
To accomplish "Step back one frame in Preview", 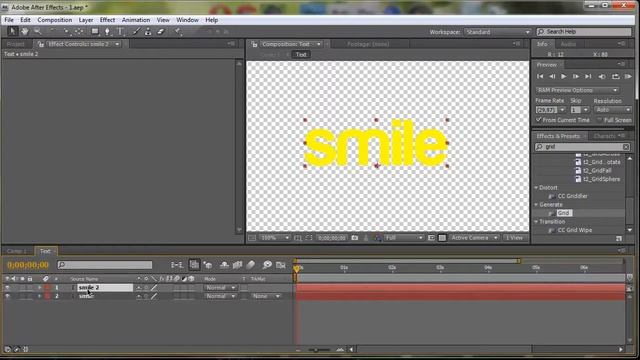I will tap(552, 76).
